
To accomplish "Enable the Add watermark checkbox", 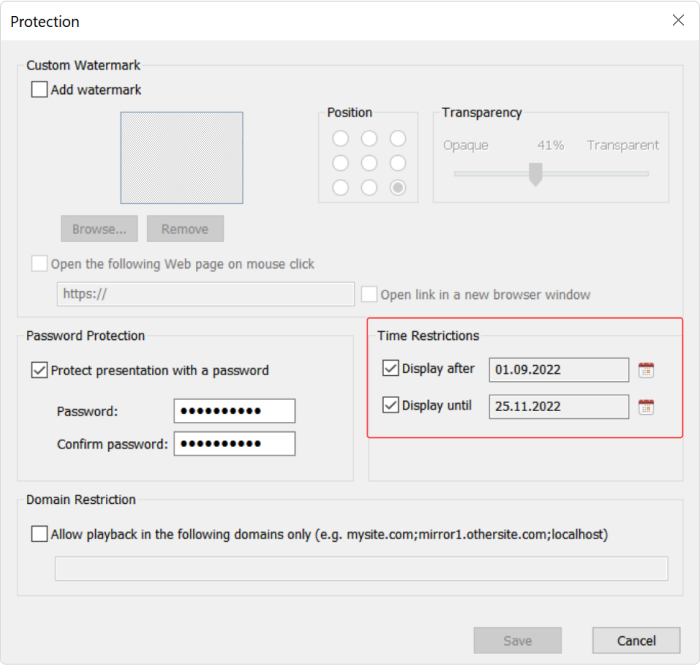I will click(39, 89).
